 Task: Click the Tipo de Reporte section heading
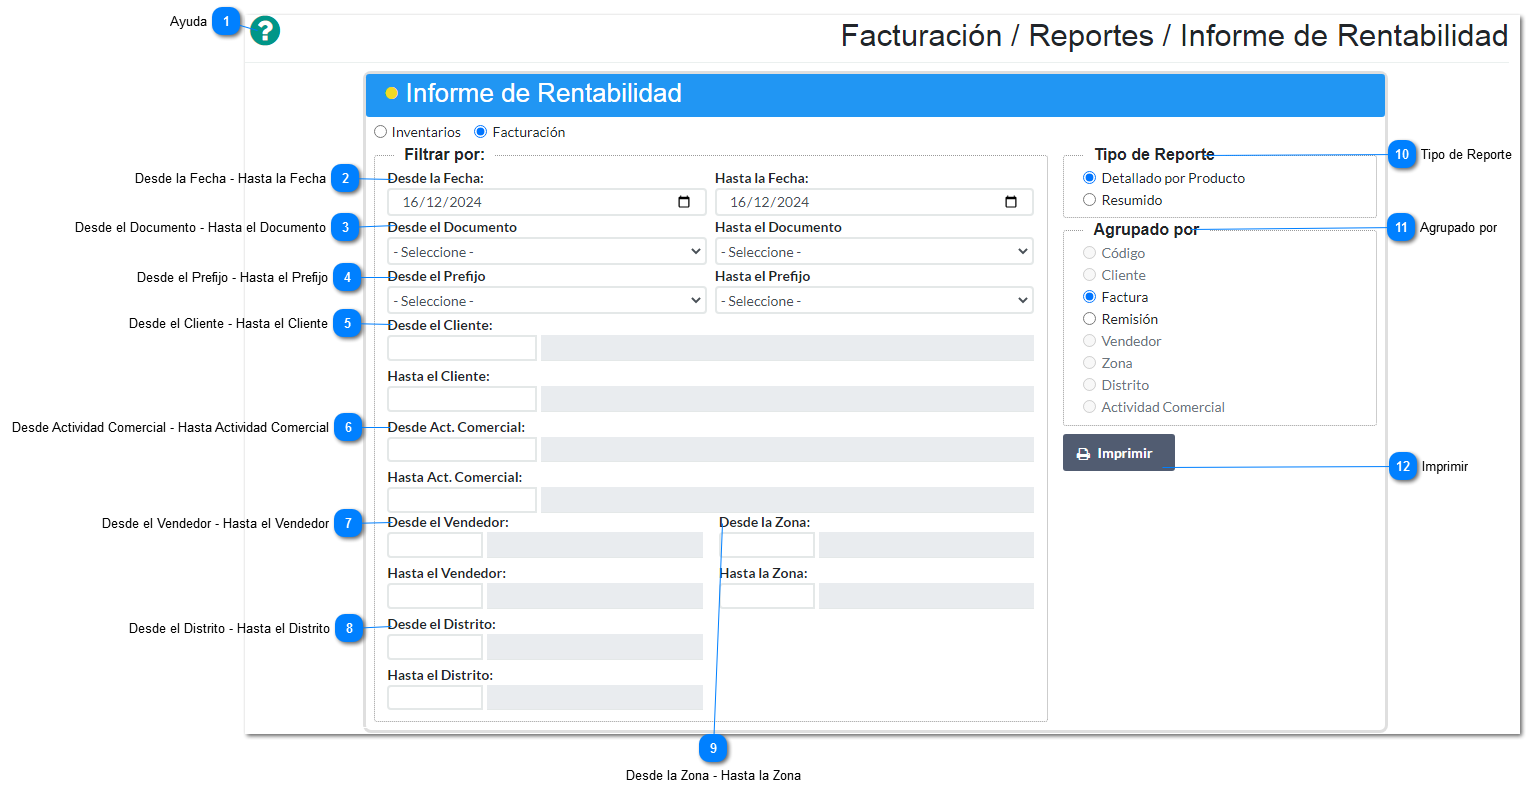point(1154,154)
